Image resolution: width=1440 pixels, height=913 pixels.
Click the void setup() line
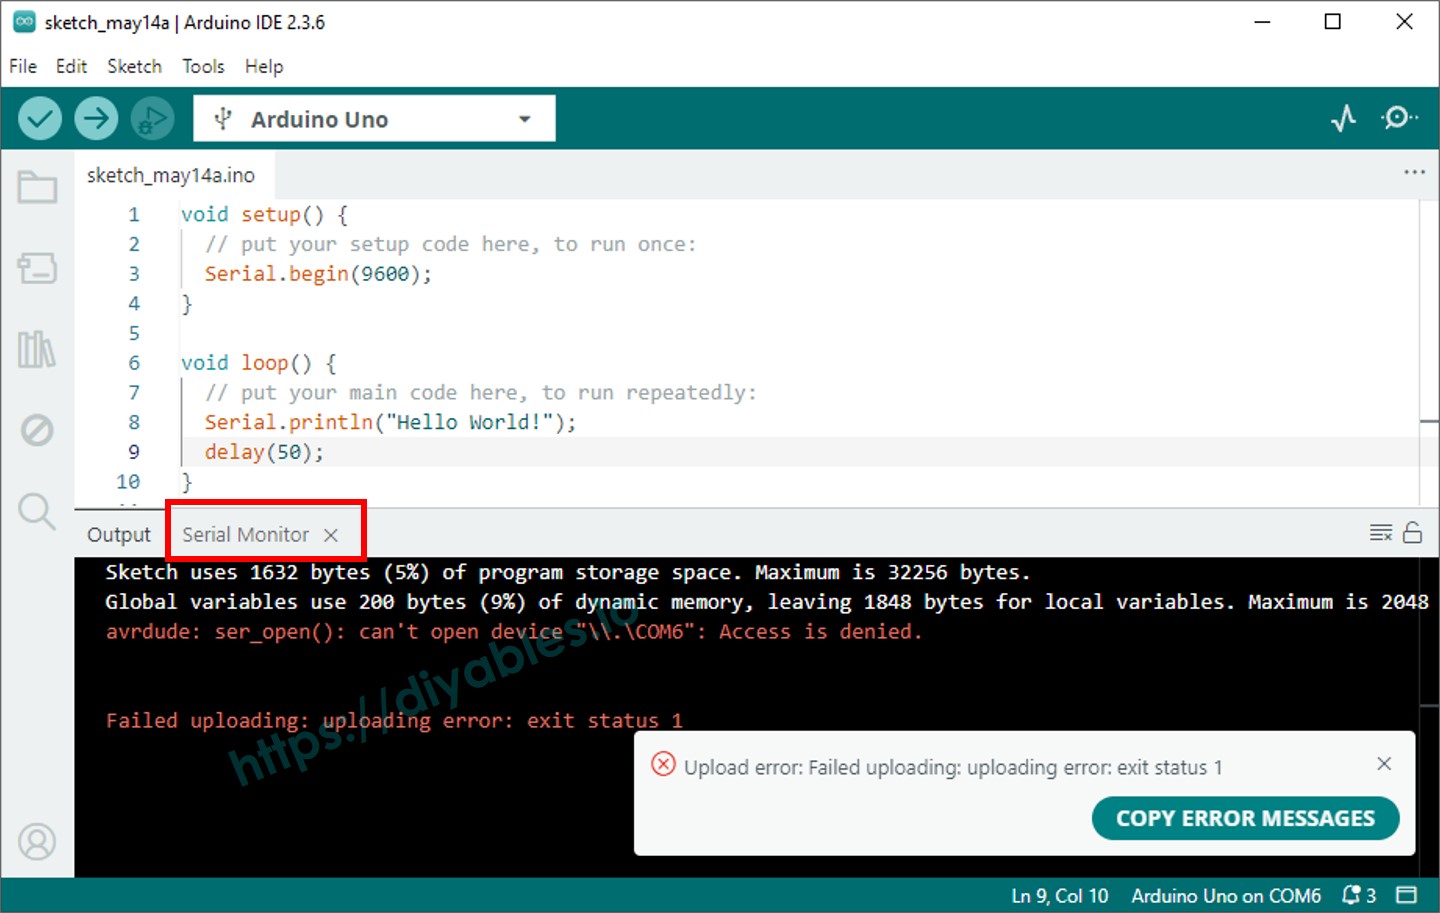(x=264, y=215)
